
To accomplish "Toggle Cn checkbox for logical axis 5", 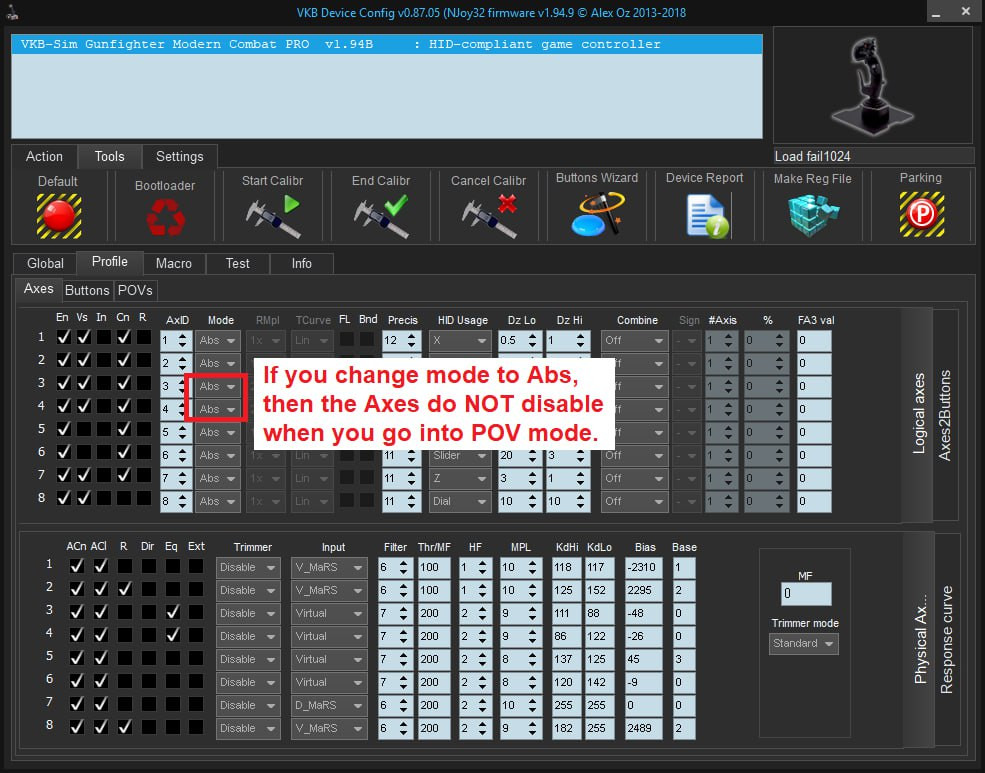I will [124, 429].
